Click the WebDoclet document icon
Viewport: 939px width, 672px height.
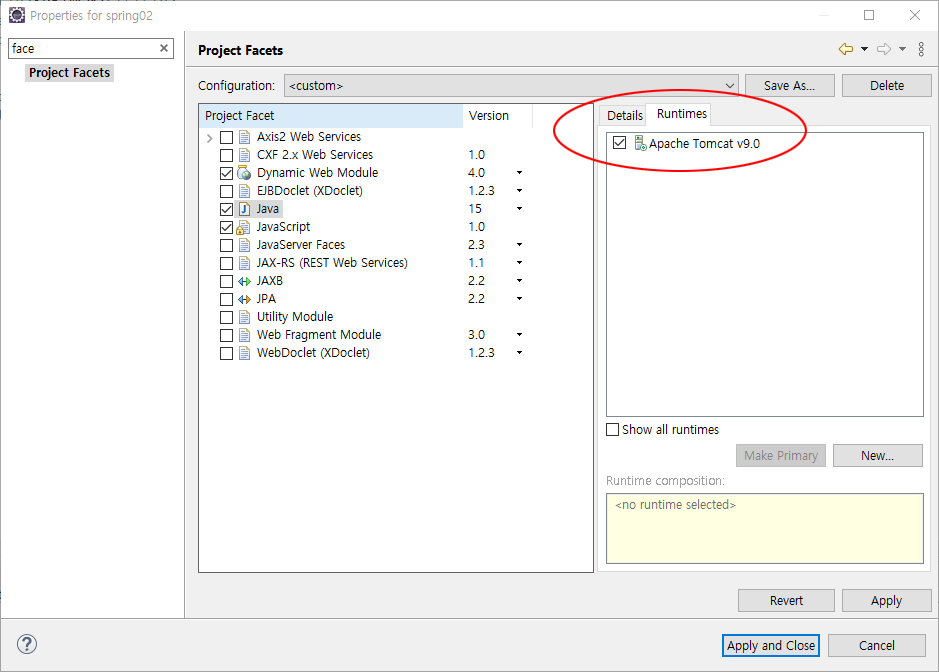(x=244, y=353)
